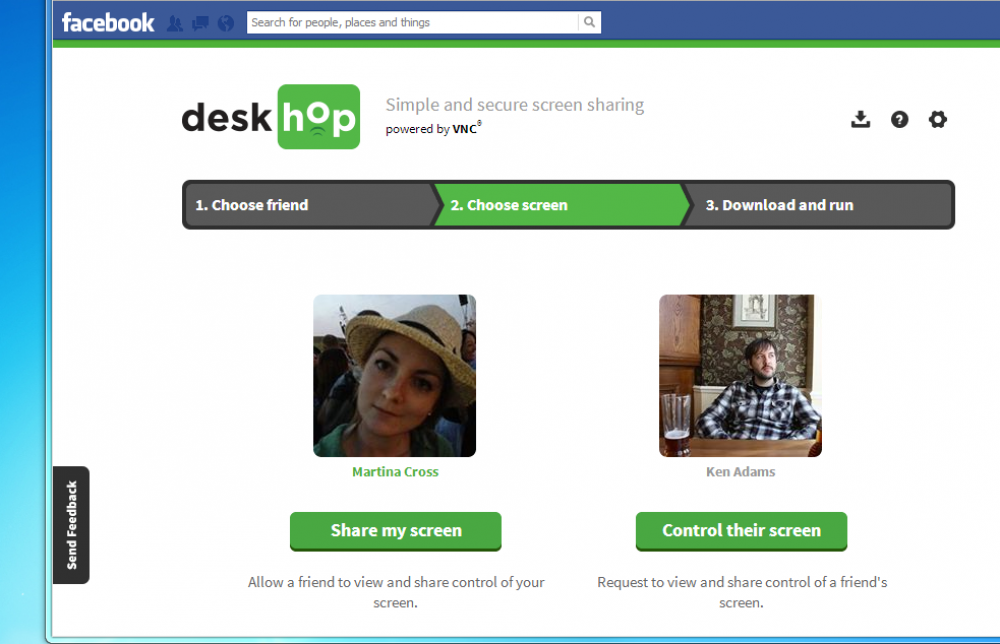Select step 3 Download and run
The height and width of the screenshot is (644, 1000).
point(818,205)
